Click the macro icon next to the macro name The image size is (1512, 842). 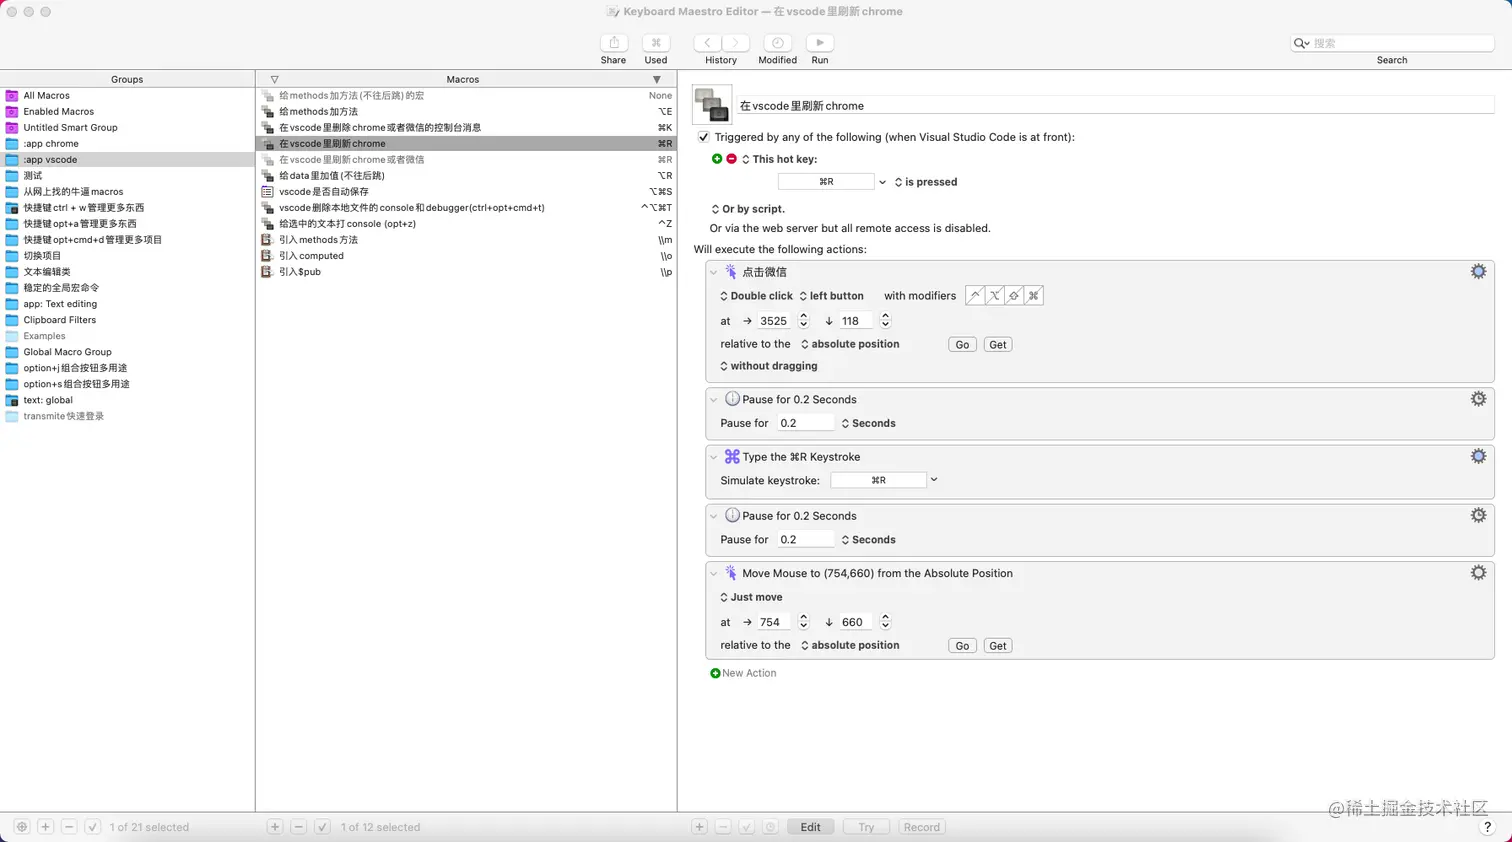coord(712,105)
